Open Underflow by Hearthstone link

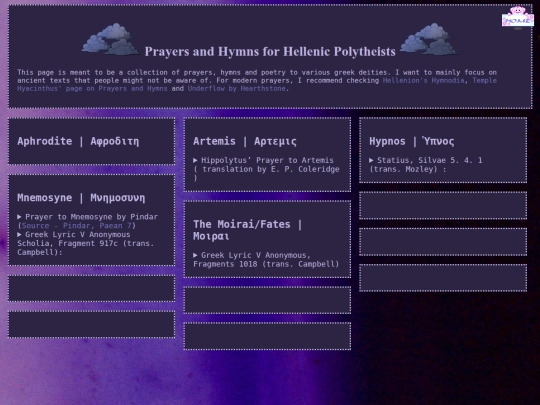236,89
